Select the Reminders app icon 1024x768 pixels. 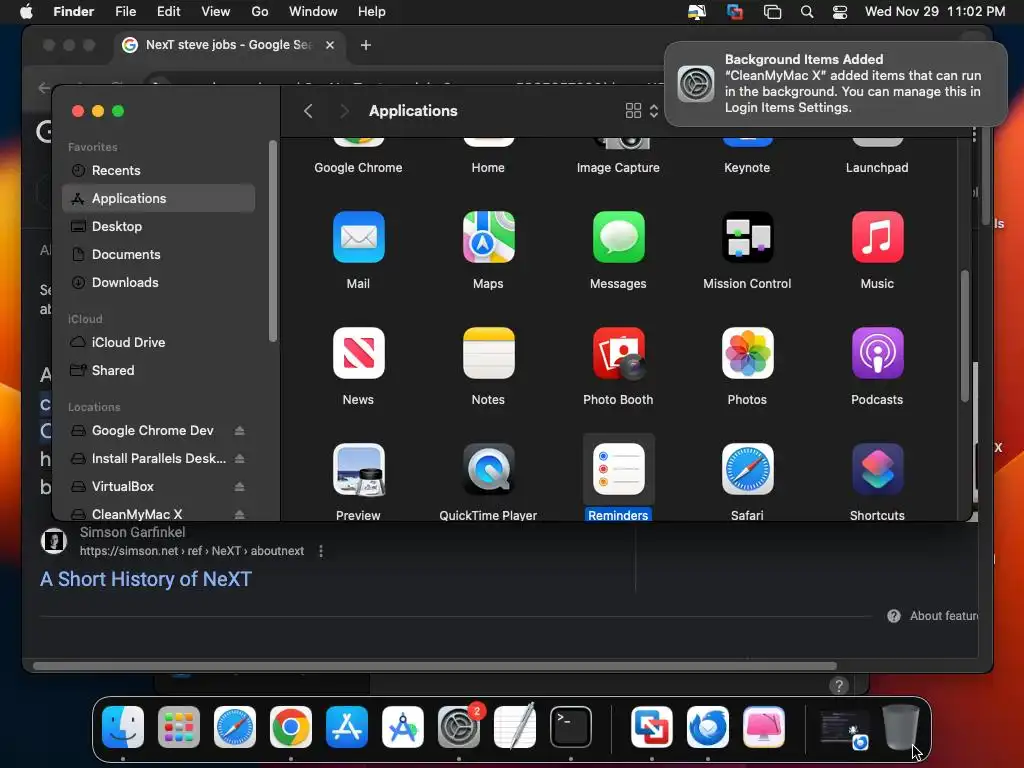618,470
